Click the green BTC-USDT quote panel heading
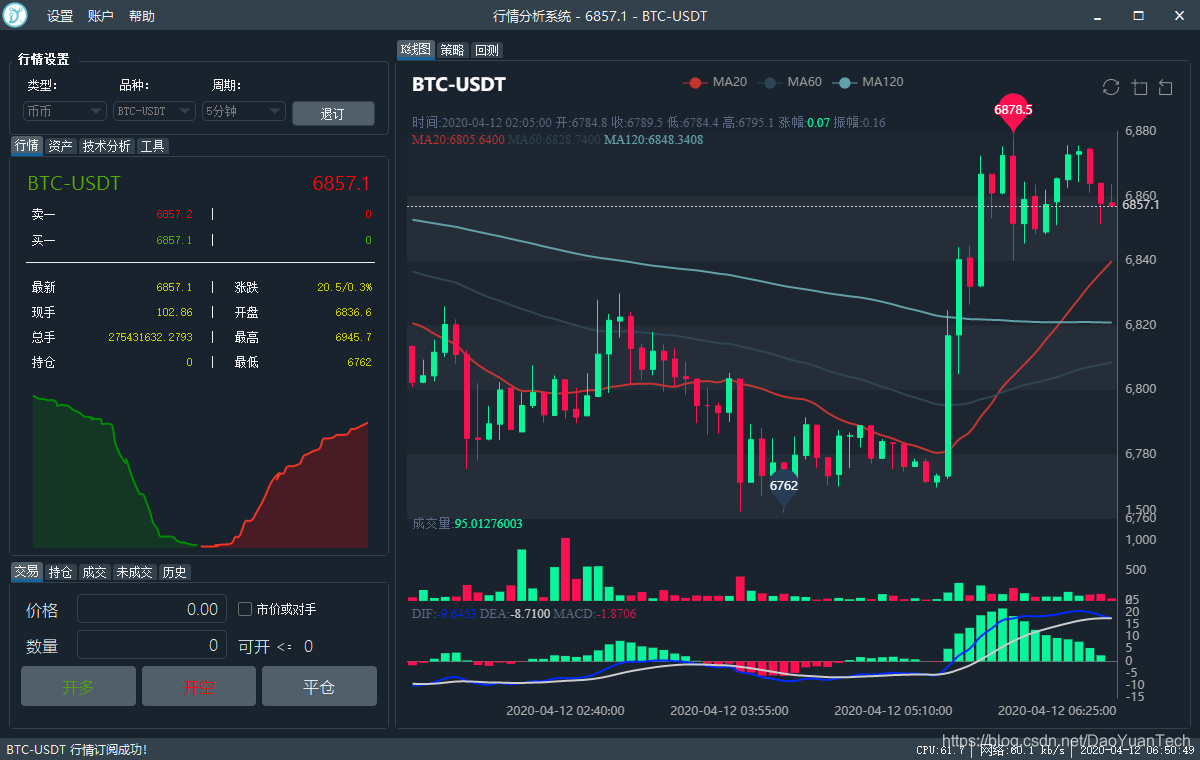Viewport: 1200px width, 760px height. click(74, 184)
